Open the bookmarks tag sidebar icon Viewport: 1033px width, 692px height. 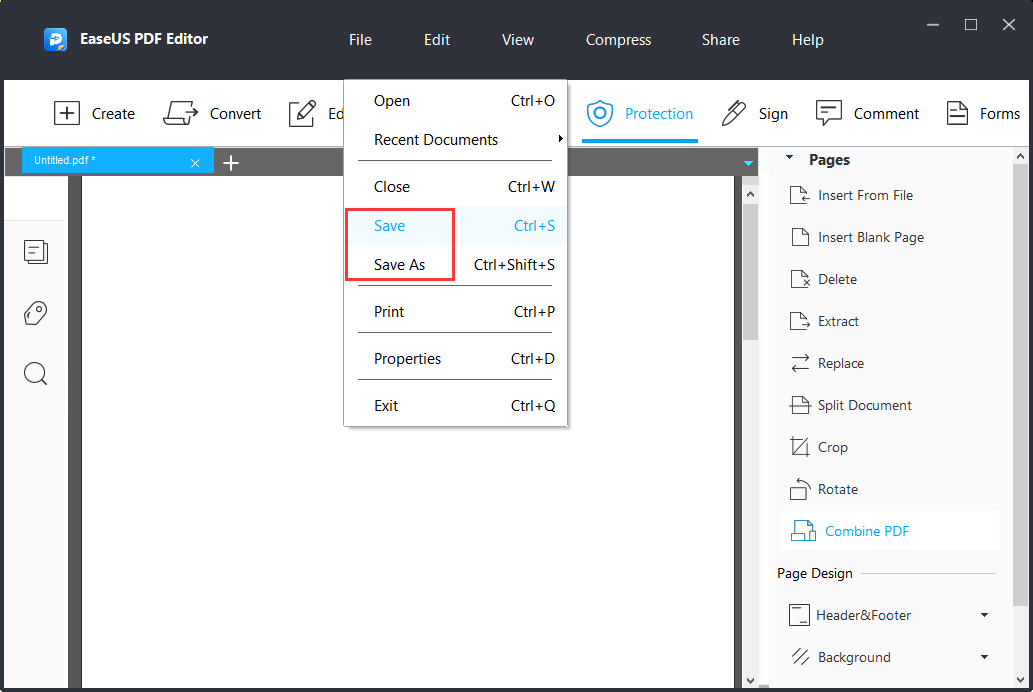(x=36, y=313)
